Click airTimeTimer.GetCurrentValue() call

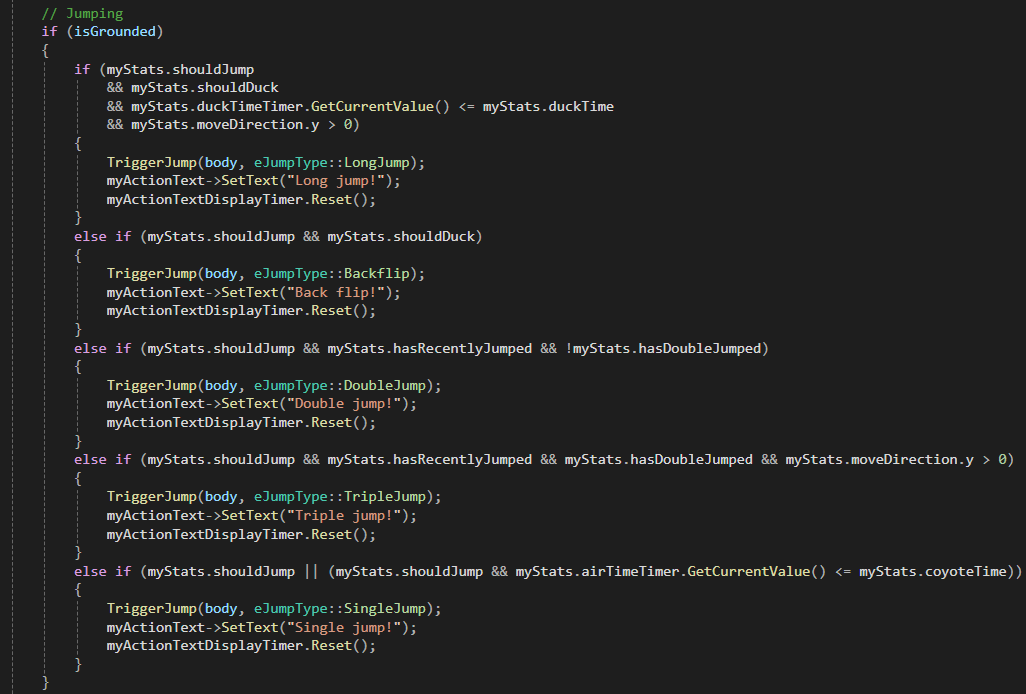pyautogui.click(x=704, y=572)
